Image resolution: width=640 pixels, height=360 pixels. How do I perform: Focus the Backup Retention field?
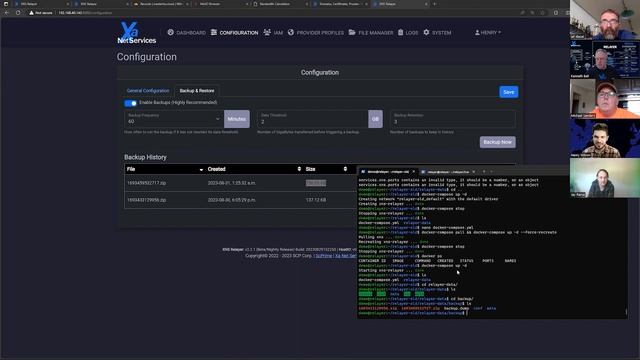click(453, 119)
